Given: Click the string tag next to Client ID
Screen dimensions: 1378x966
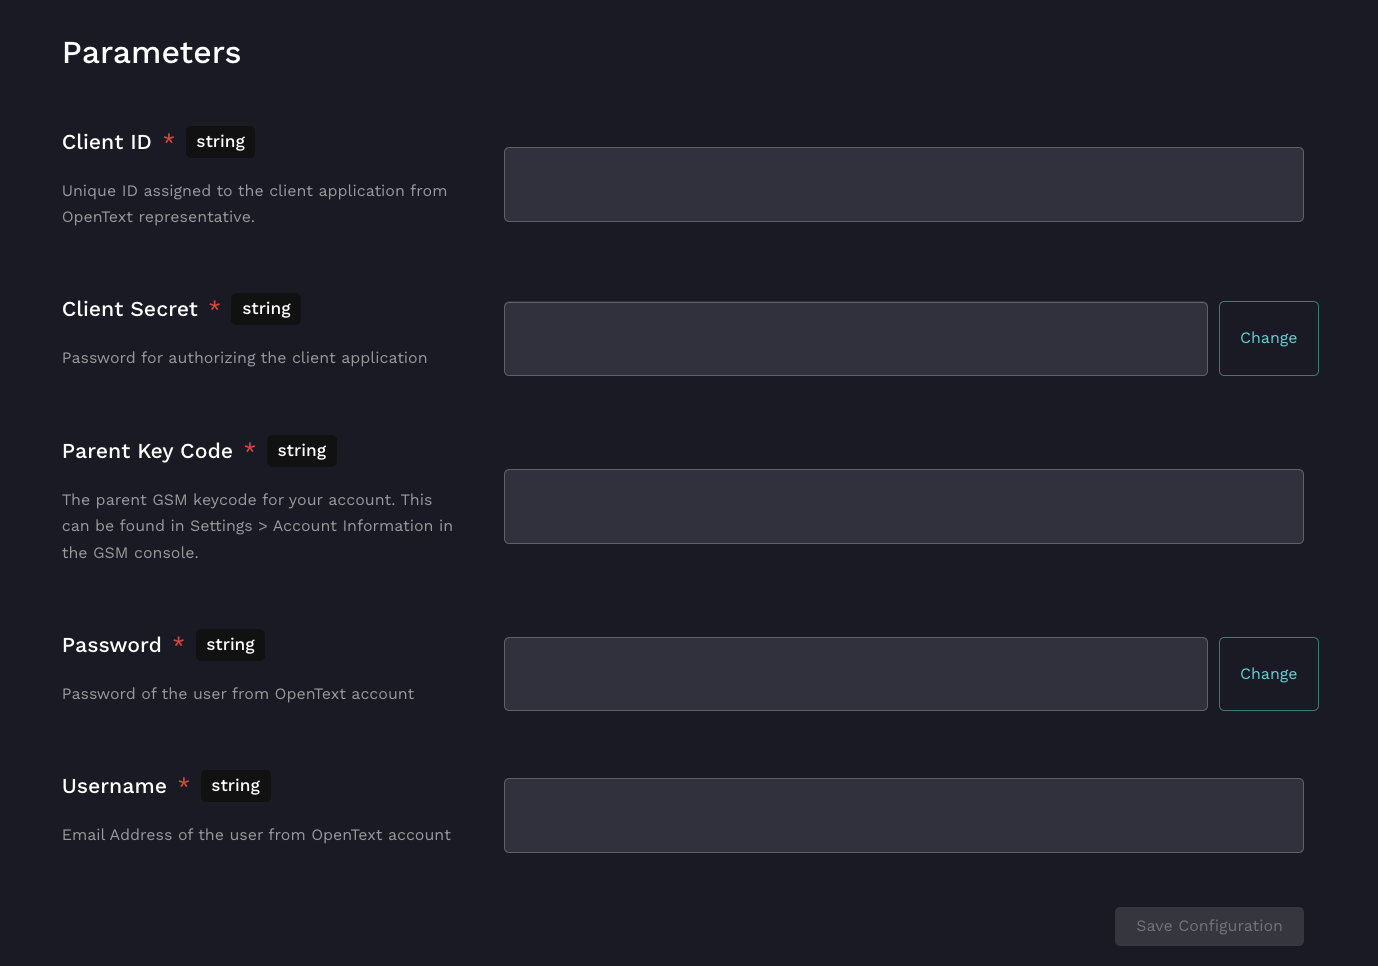Looking at the screenshot, I should [x=220, y=142].
